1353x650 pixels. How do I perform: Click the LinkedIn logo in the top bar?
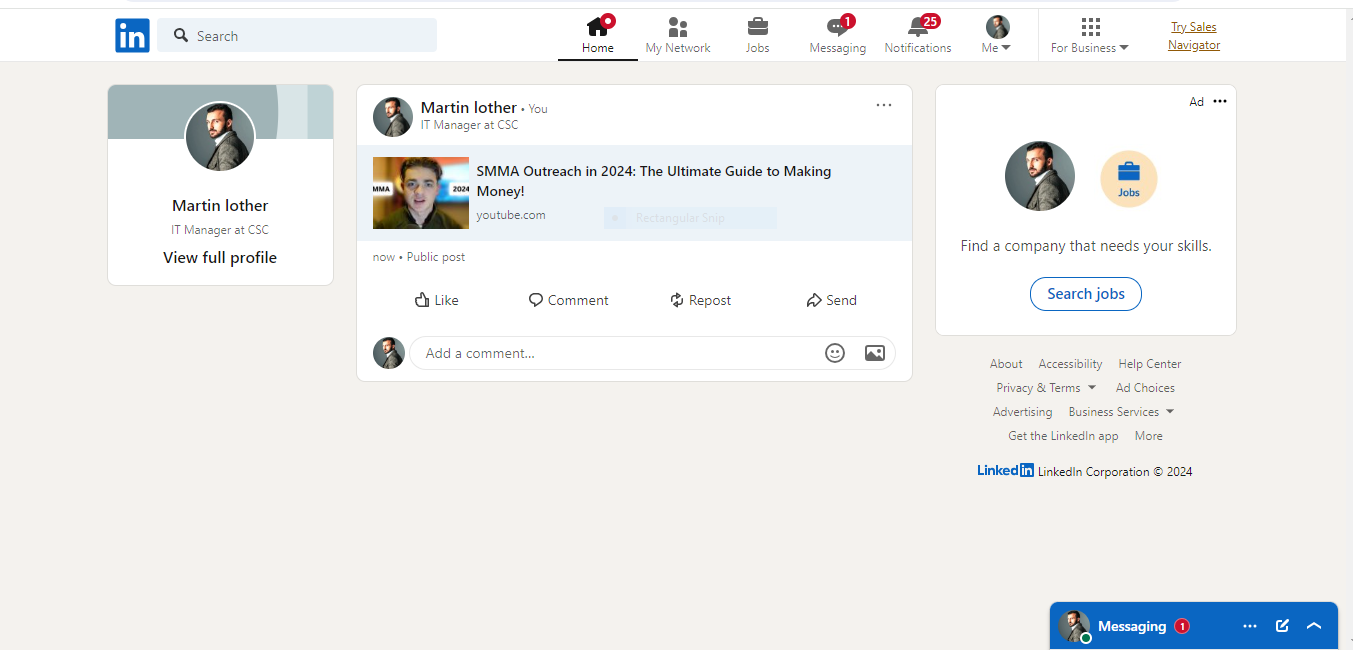(x=132, y=35)
